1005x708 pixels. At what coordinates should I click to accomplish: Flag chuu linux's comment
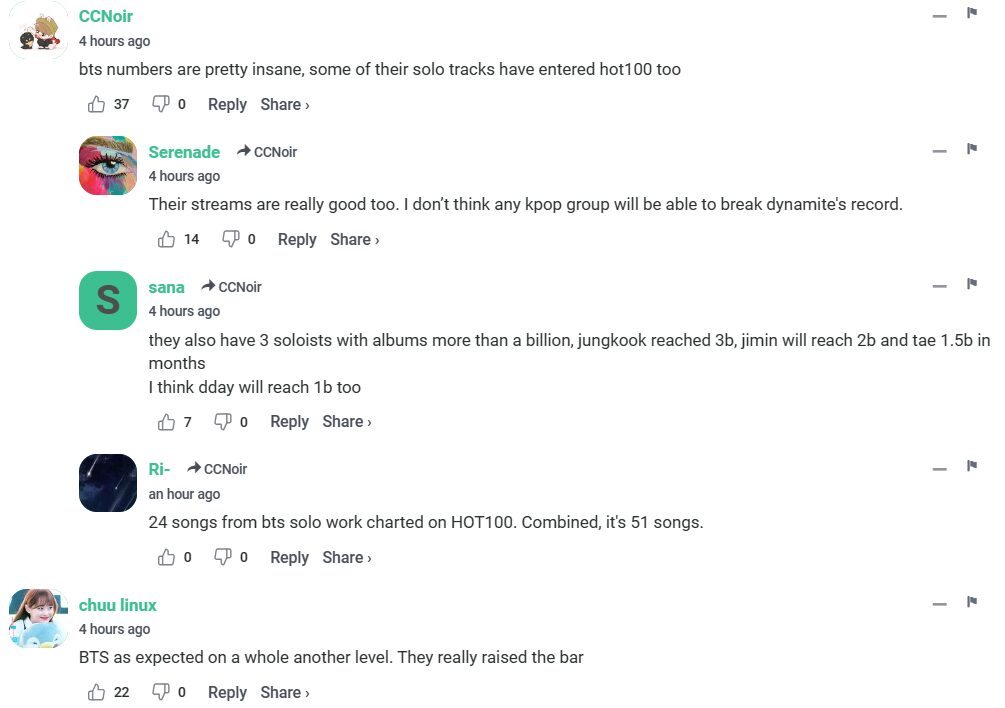[971, 602]
